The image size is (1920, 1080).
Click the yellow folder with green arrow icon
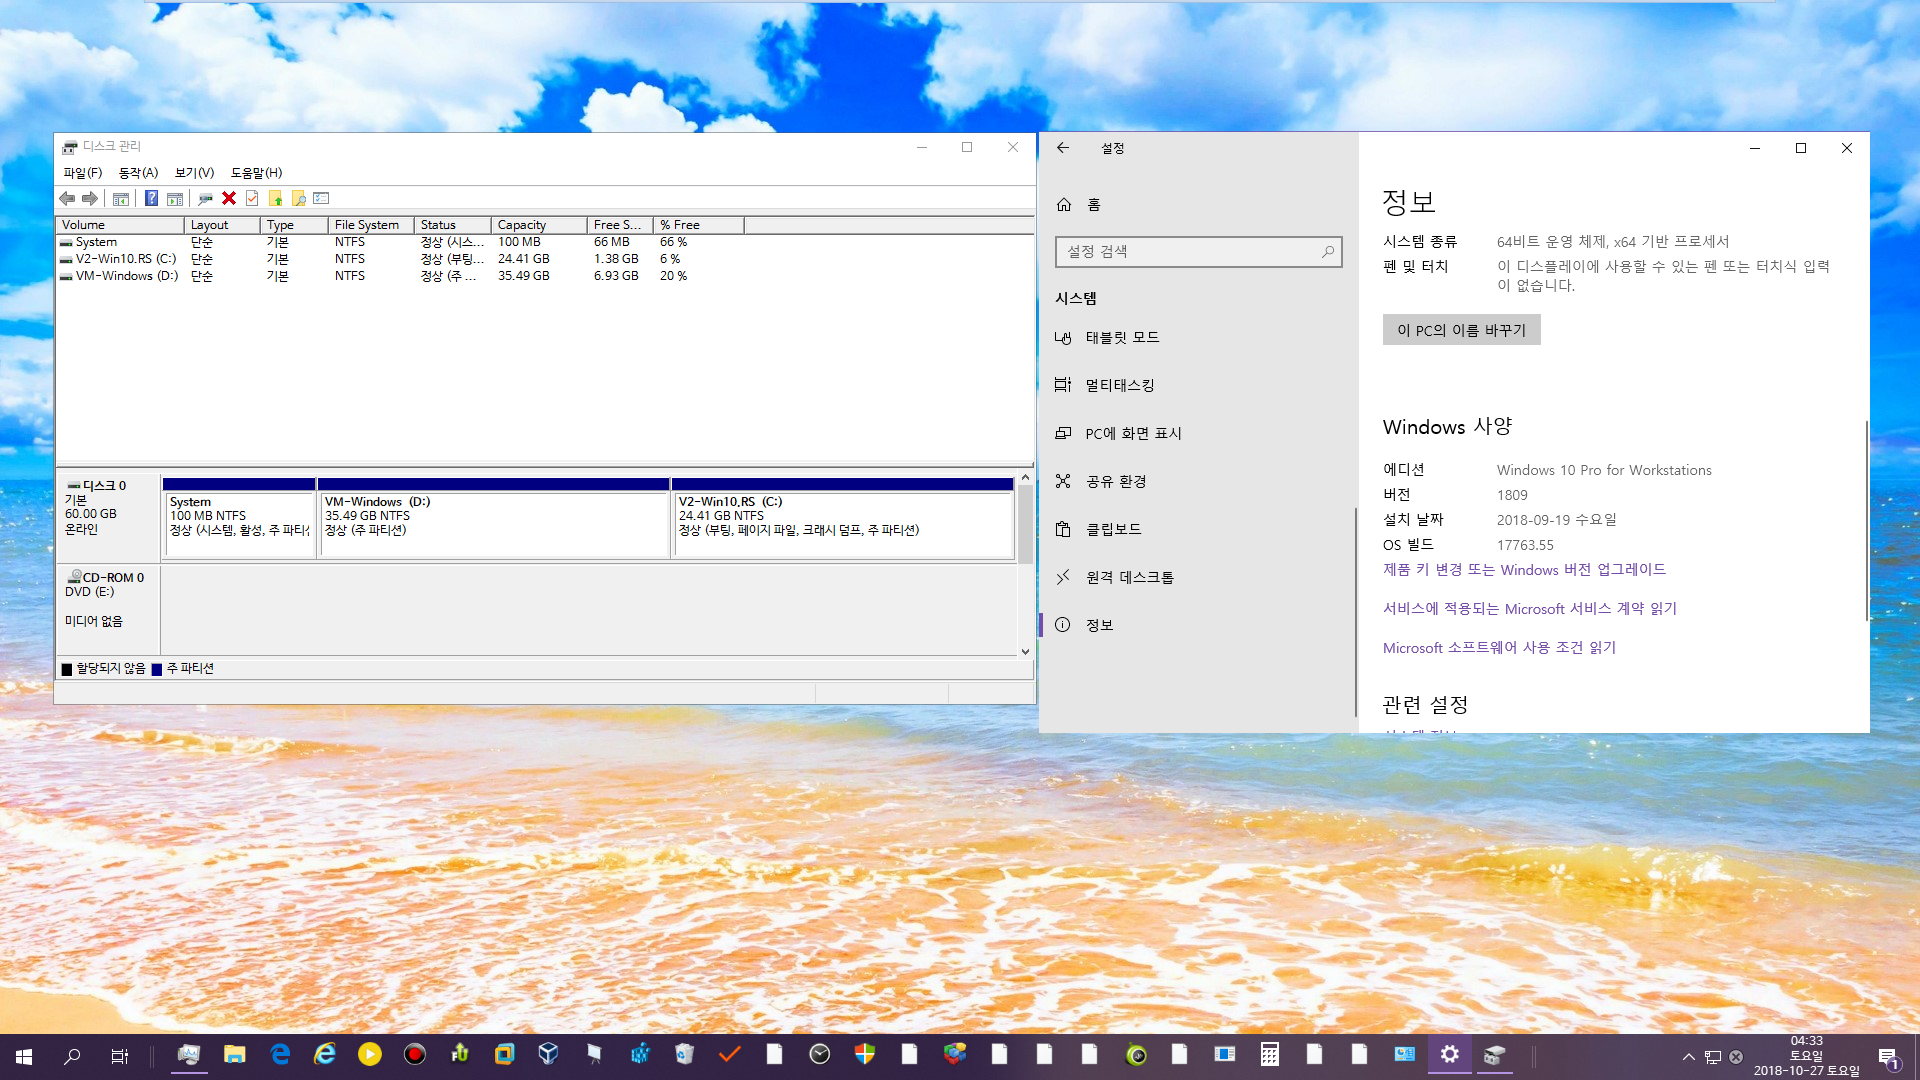(275, 198)
